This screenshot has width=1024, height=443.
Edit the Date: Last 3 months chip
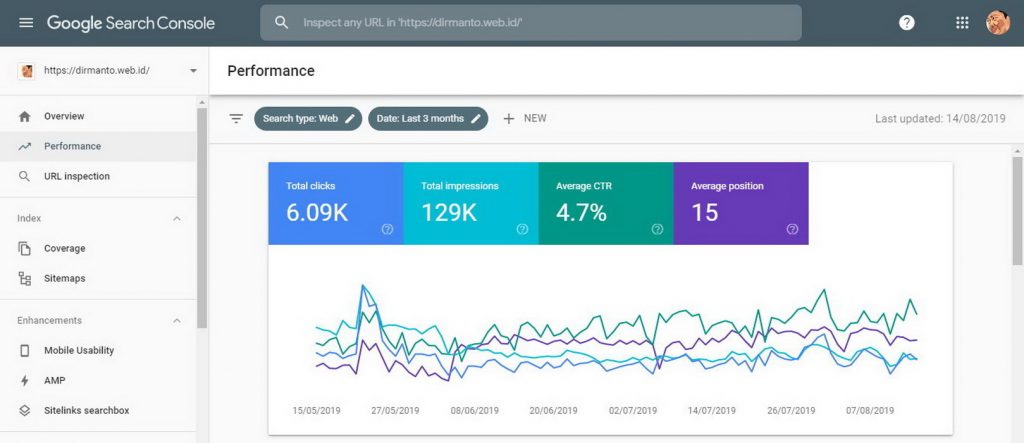coord(428,119)
